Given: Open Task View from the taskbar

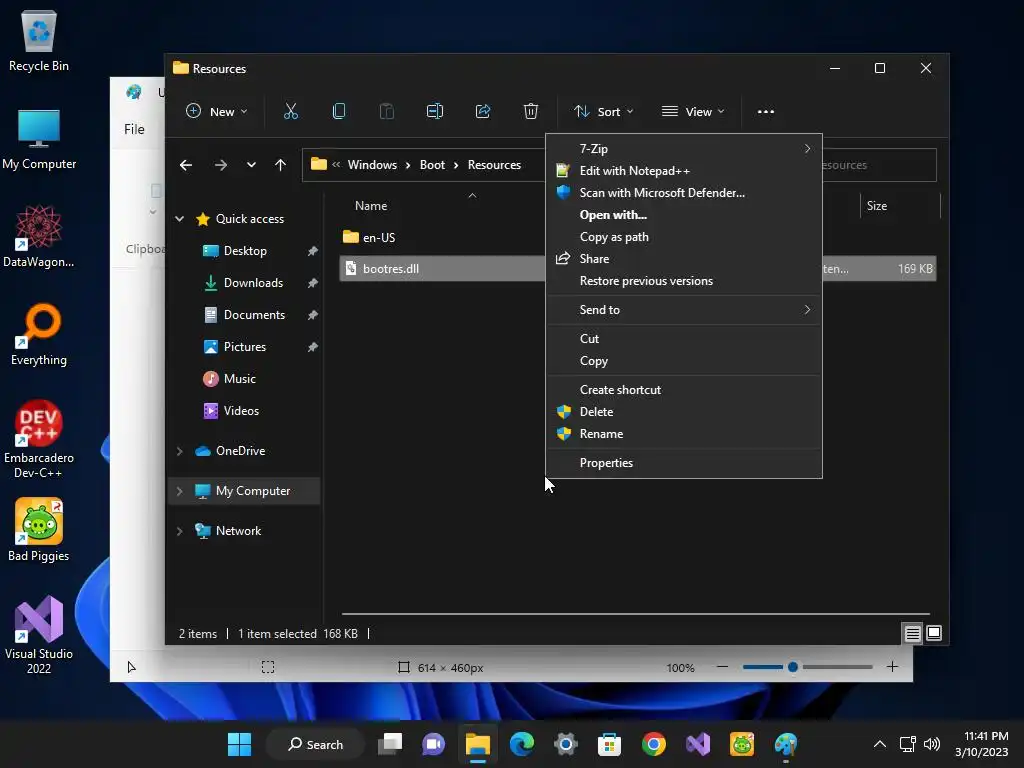Looking at the screenshot, I should (391, 744).
